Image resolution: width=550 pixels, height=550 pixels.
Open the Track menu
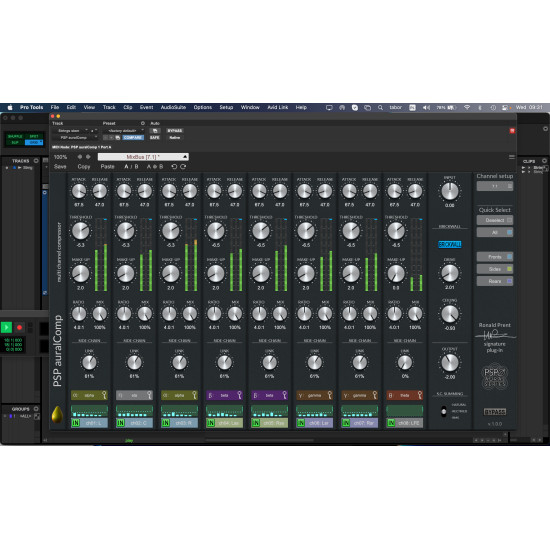click(109, 107)
